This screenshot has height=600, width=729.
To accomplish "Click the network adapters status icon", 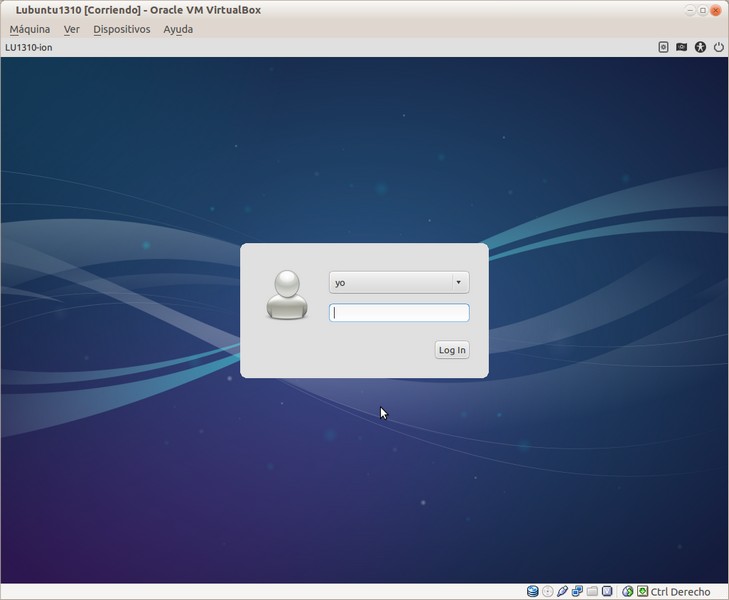I will click(x=578, y=591).
